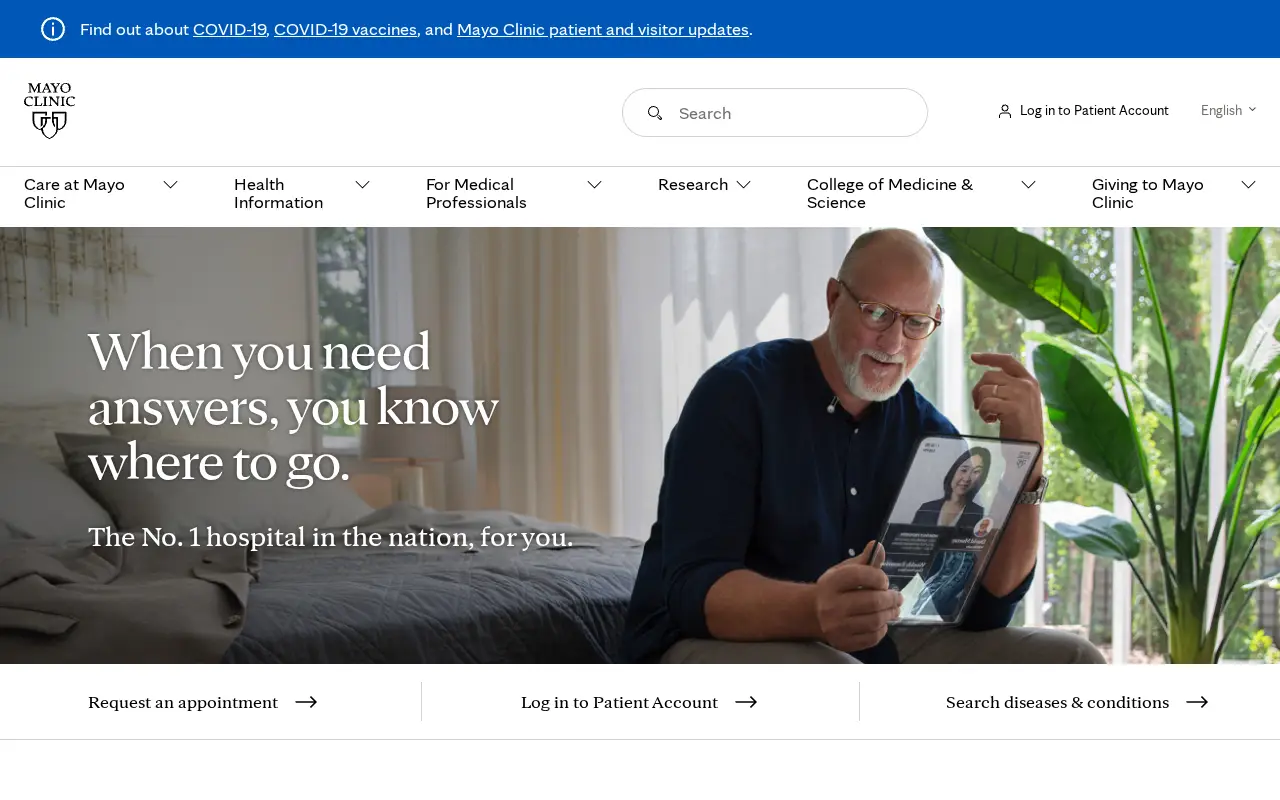The width and height of the screenshot is (1280, 800).
Task: Click the Search diseases & conditions link
Action: coord(1057,702)
